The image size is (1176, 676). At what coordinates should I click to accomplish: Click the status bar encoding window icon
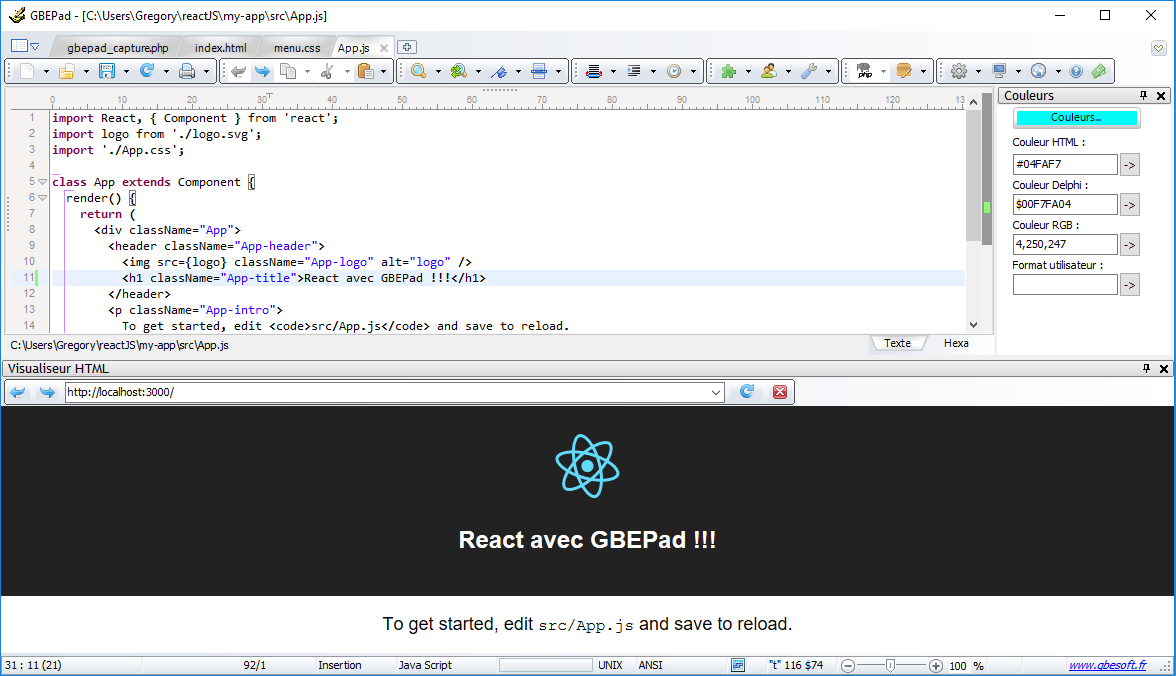[x=738, y=665]
